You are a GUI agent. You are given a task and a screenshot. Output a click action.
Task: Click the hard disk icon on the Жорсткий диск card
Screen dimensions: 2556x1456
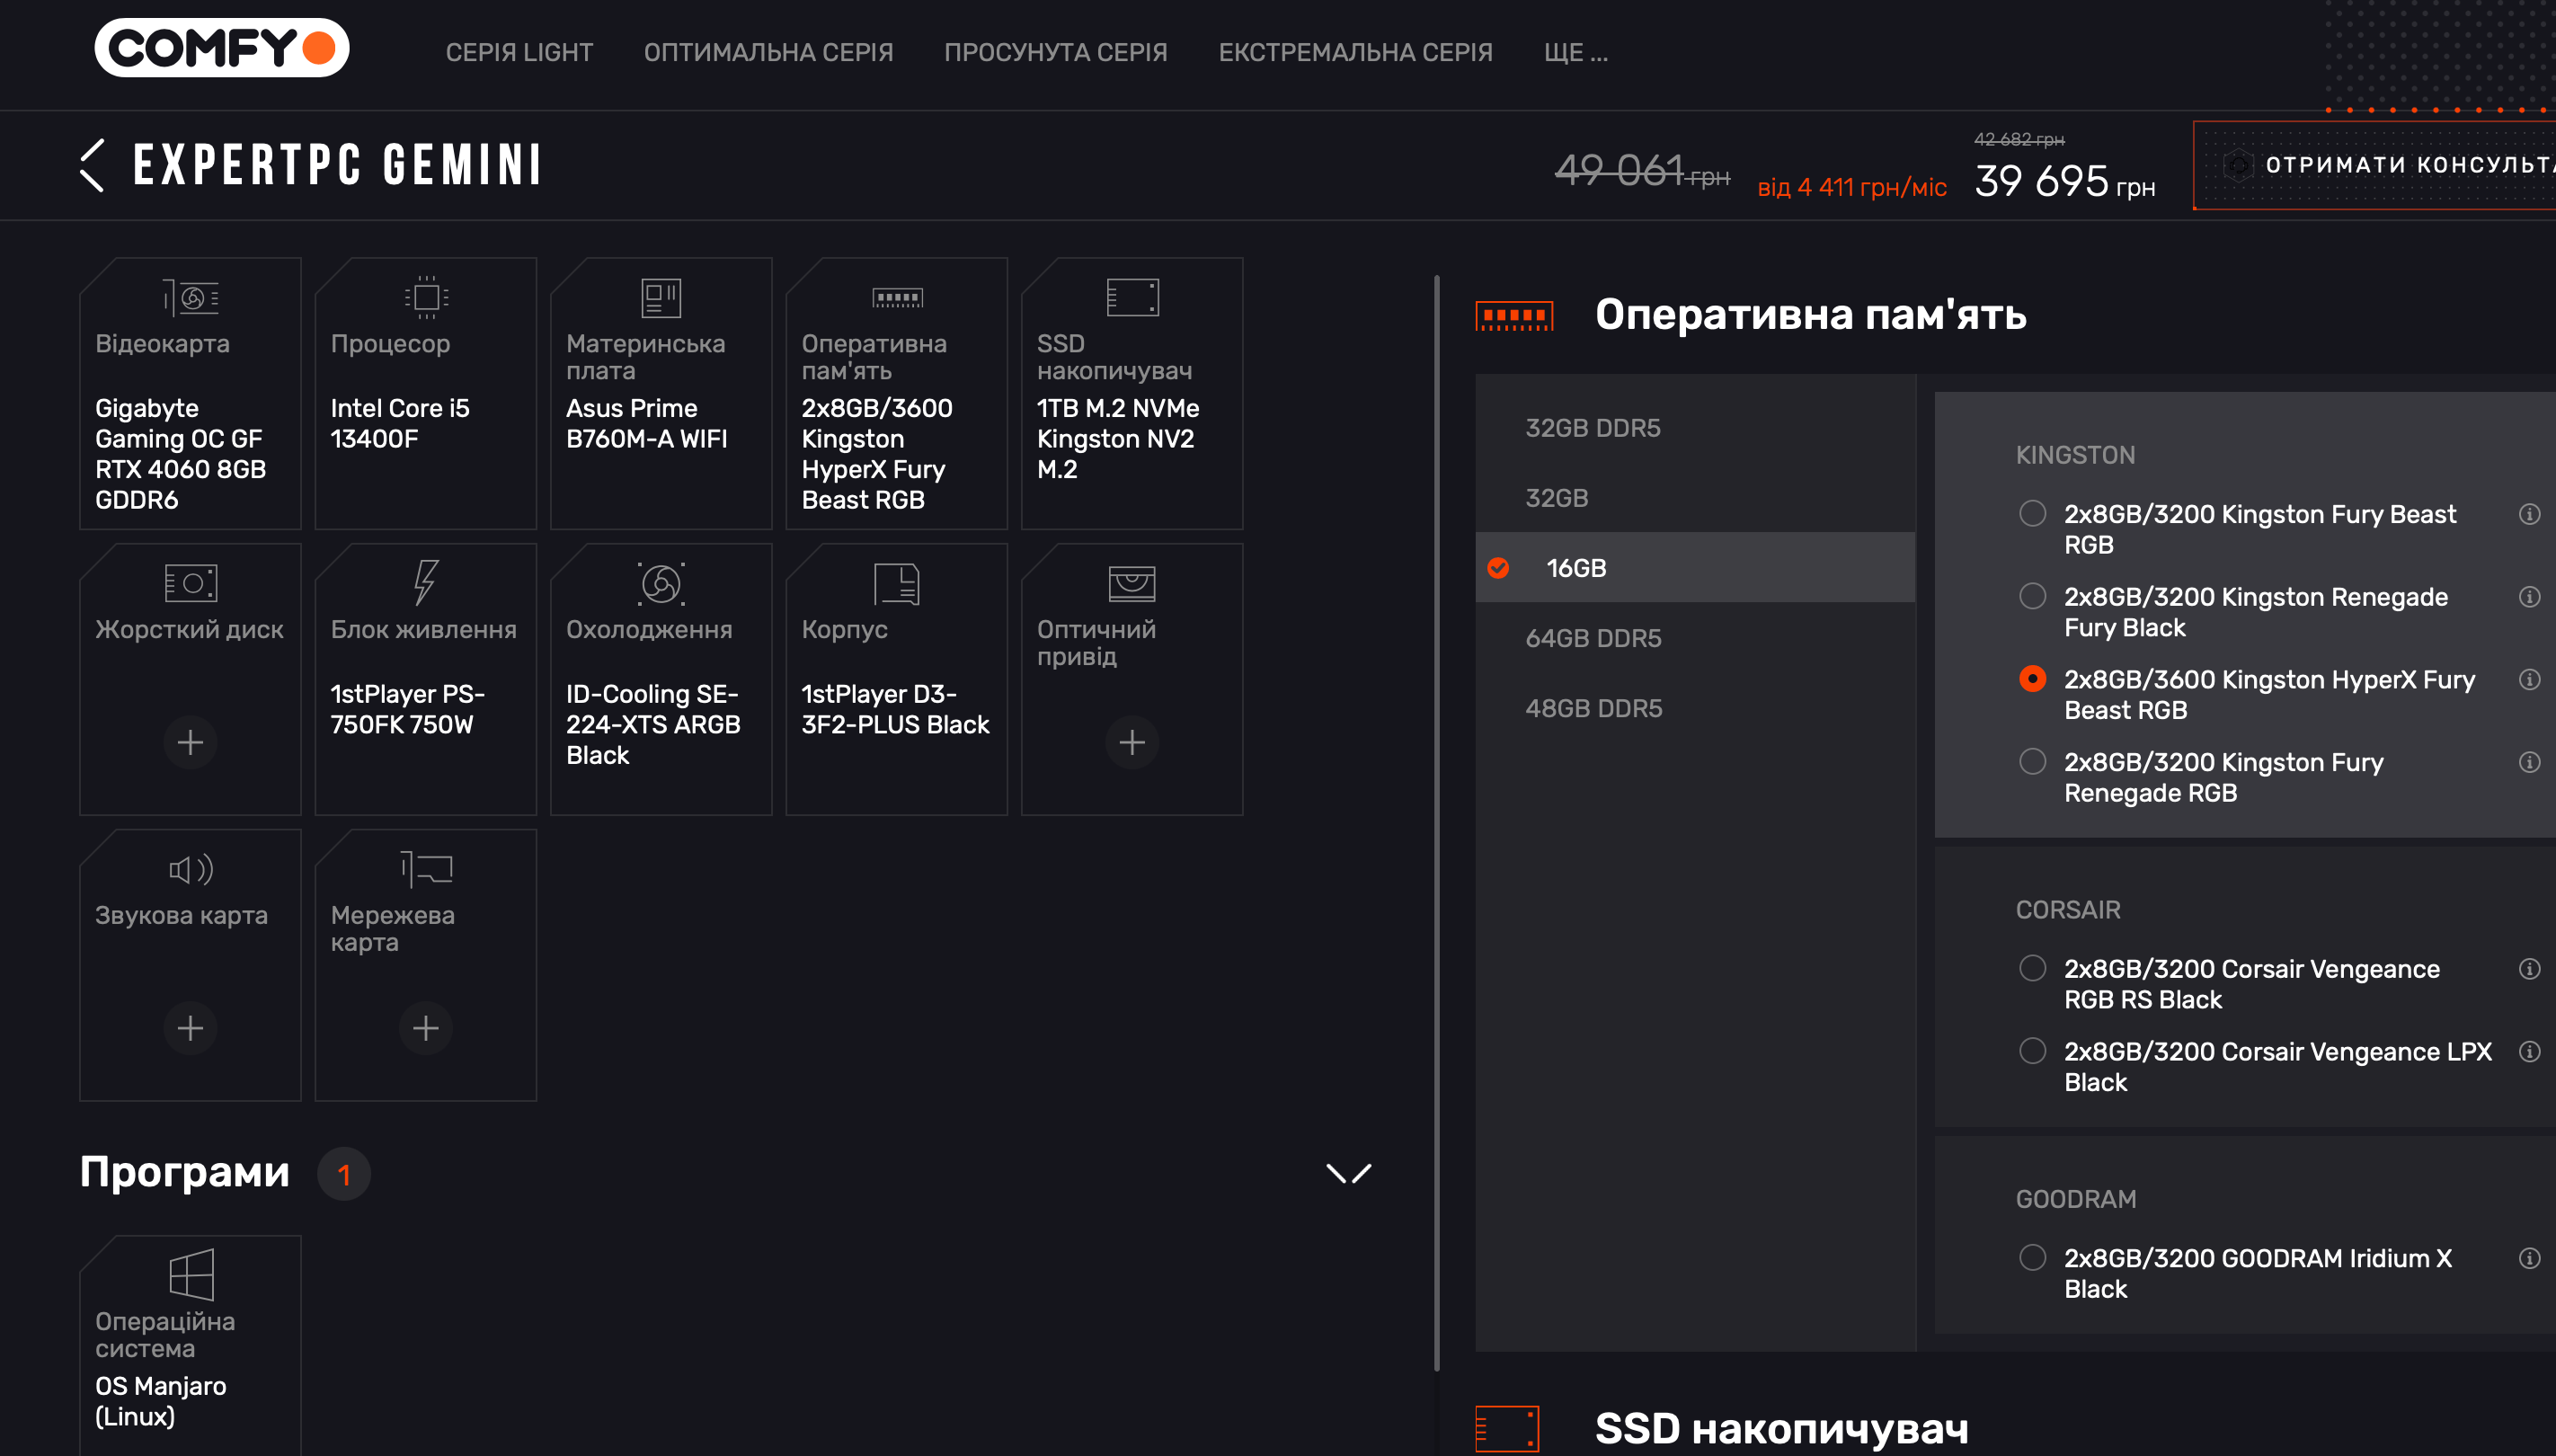point(190,583)
